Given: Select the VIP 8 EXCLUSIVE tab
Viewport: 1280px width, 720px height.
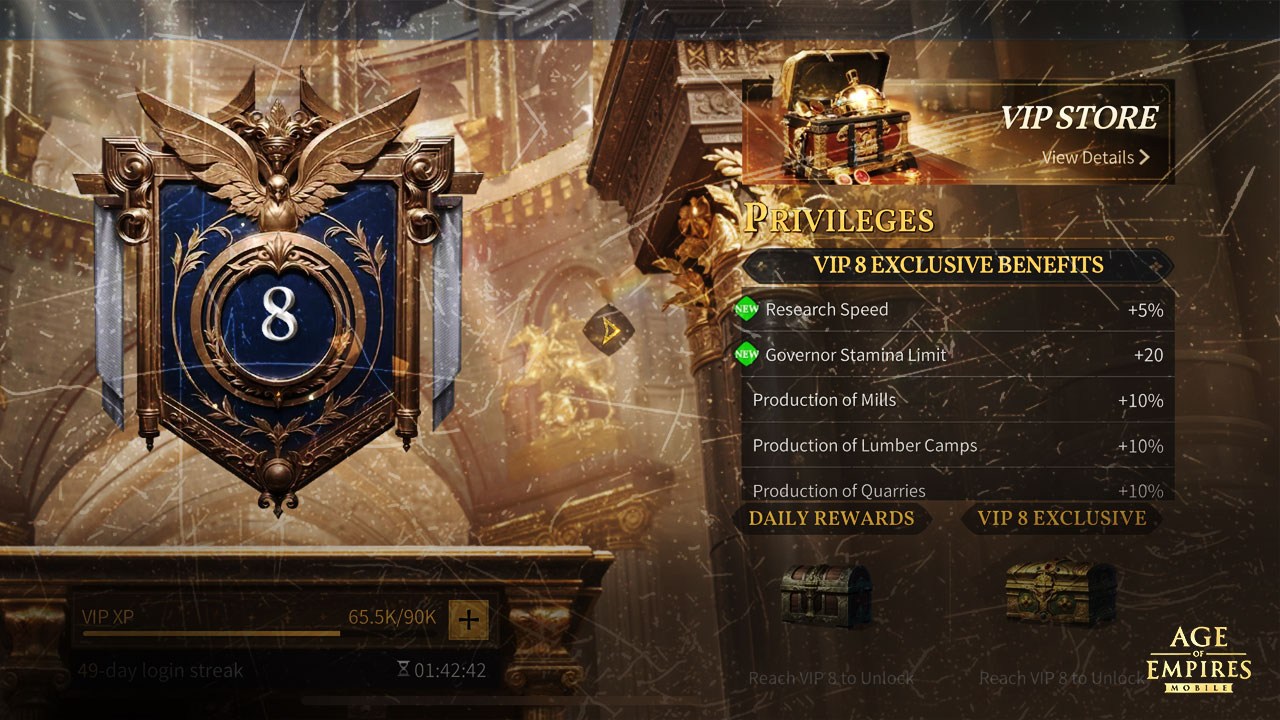Looking at the screenshot, I should click(x=1062, y=518).
